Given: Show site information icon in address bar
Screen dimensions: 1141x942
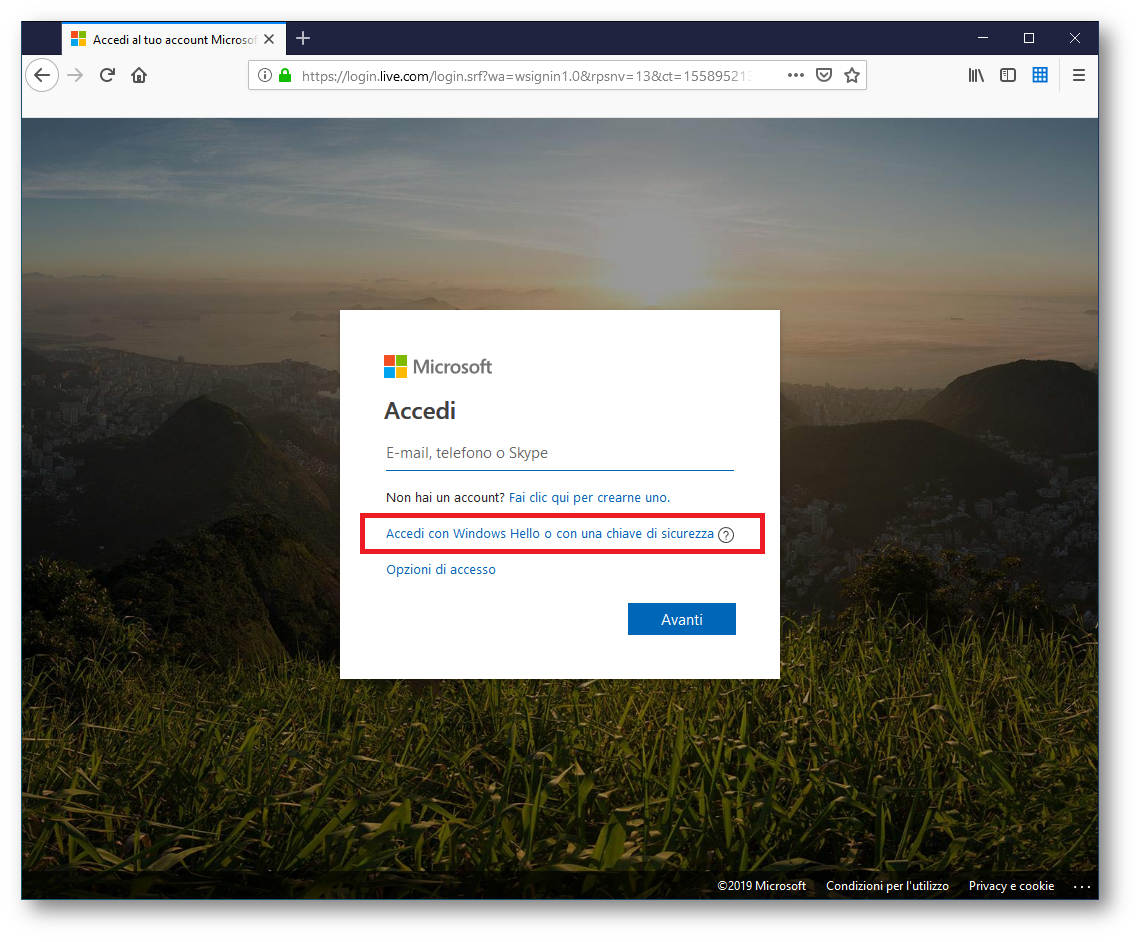Looking at the screenshot, I should [265, 75].
